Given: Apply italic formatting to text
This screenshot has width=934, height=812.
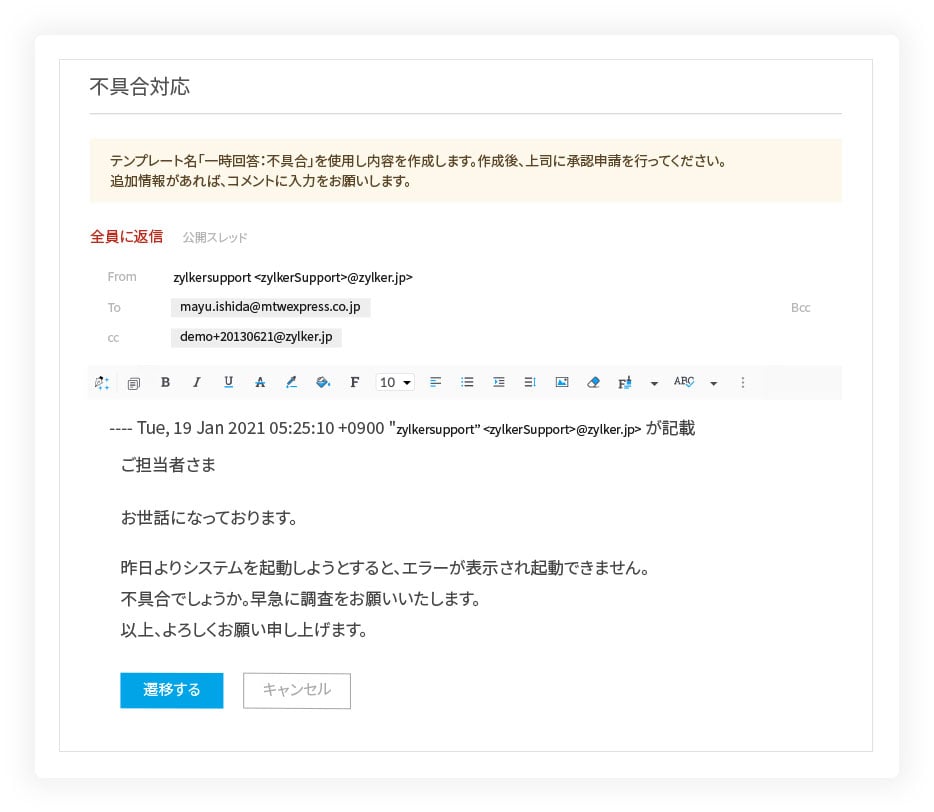Looking at the screenshot, I should pyautogui.click(x=197, y=382).
